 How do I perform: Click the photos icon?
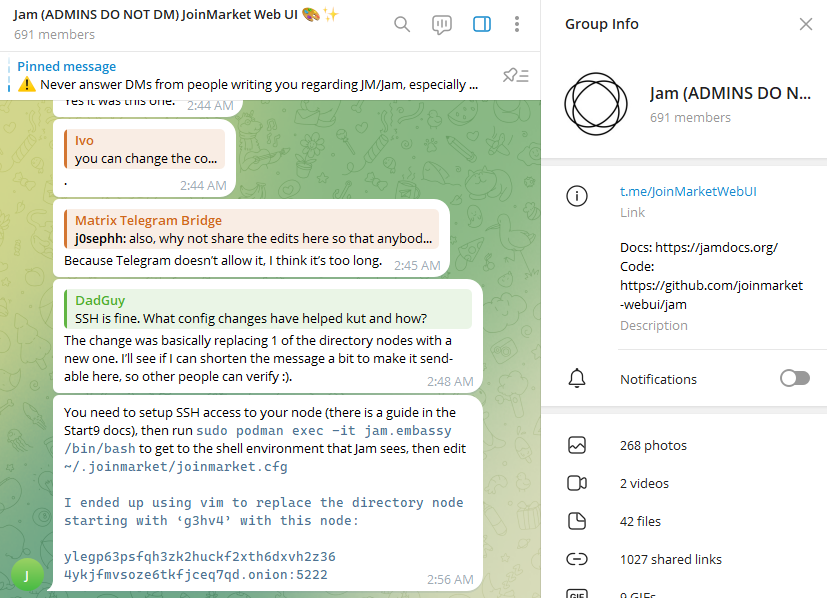(577, 445)
